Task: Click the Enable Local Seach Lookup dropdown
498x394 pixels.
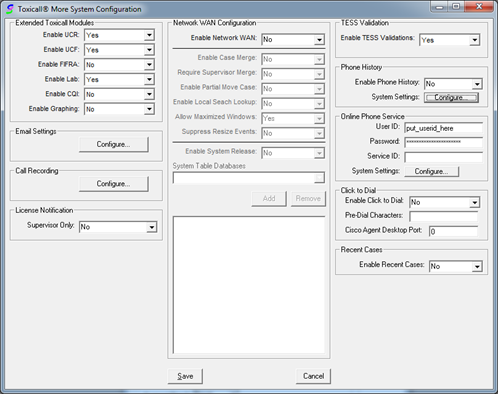Action: (293, 104)
